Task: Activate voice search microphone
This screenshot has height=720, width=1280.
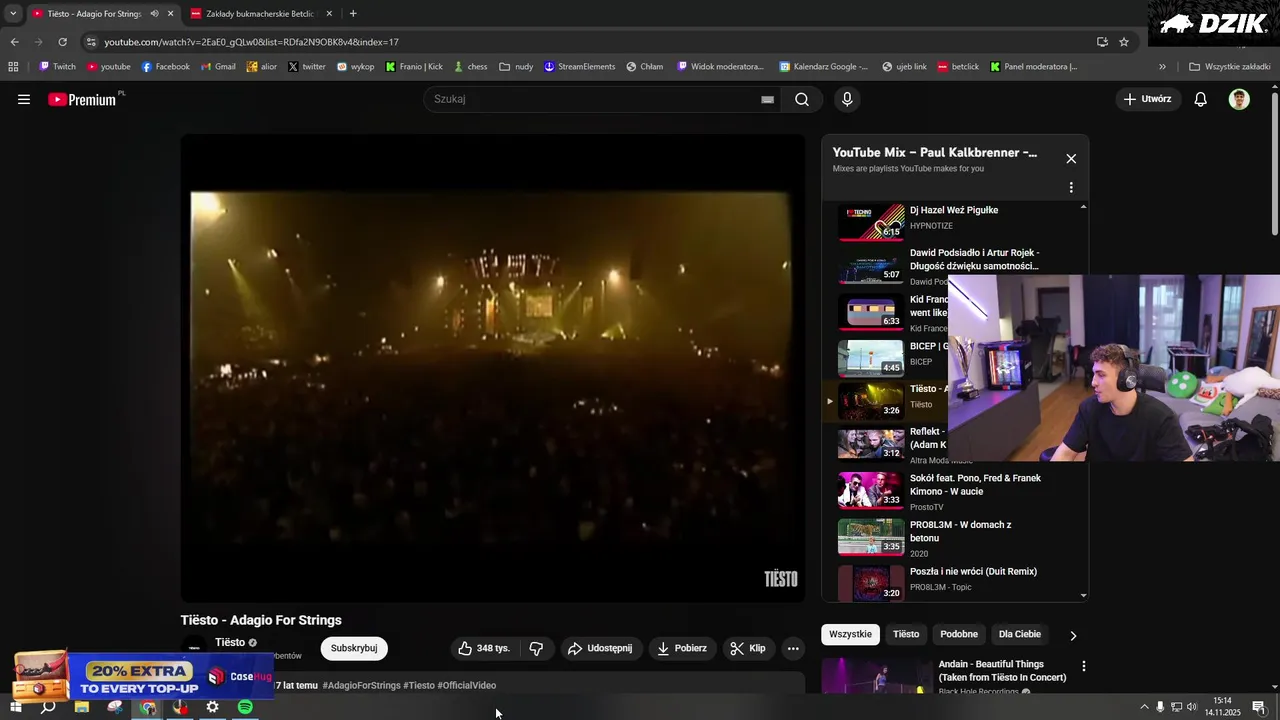Action: [847, 99]
